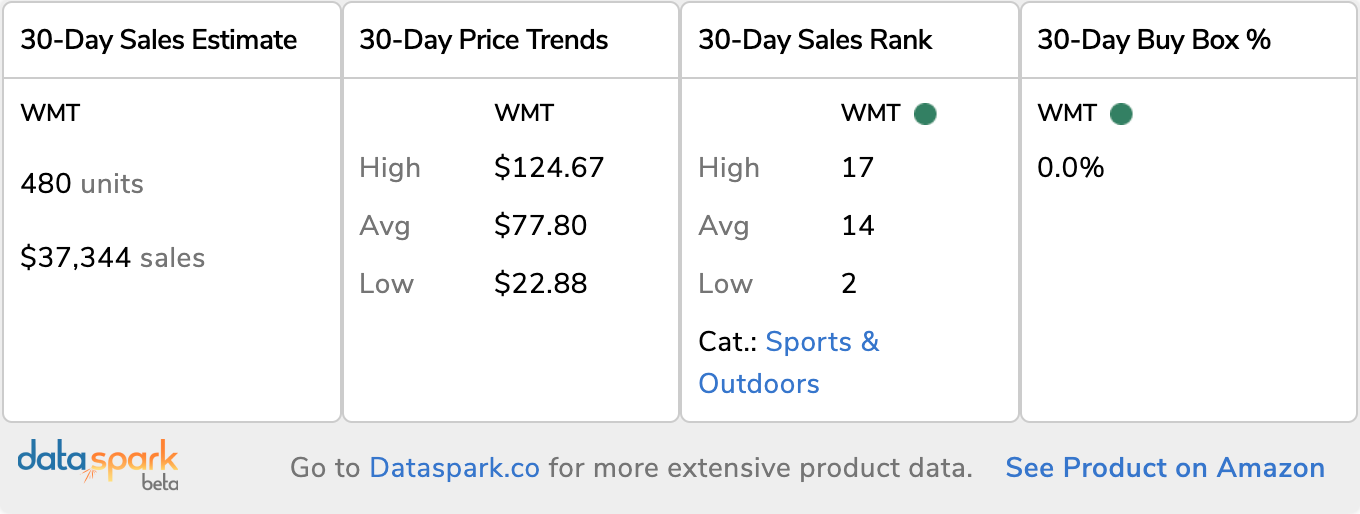The image size is (1360, 514).
Task: Click the 0.0% Buy Box value
Action: click(x=1071, y=167)
